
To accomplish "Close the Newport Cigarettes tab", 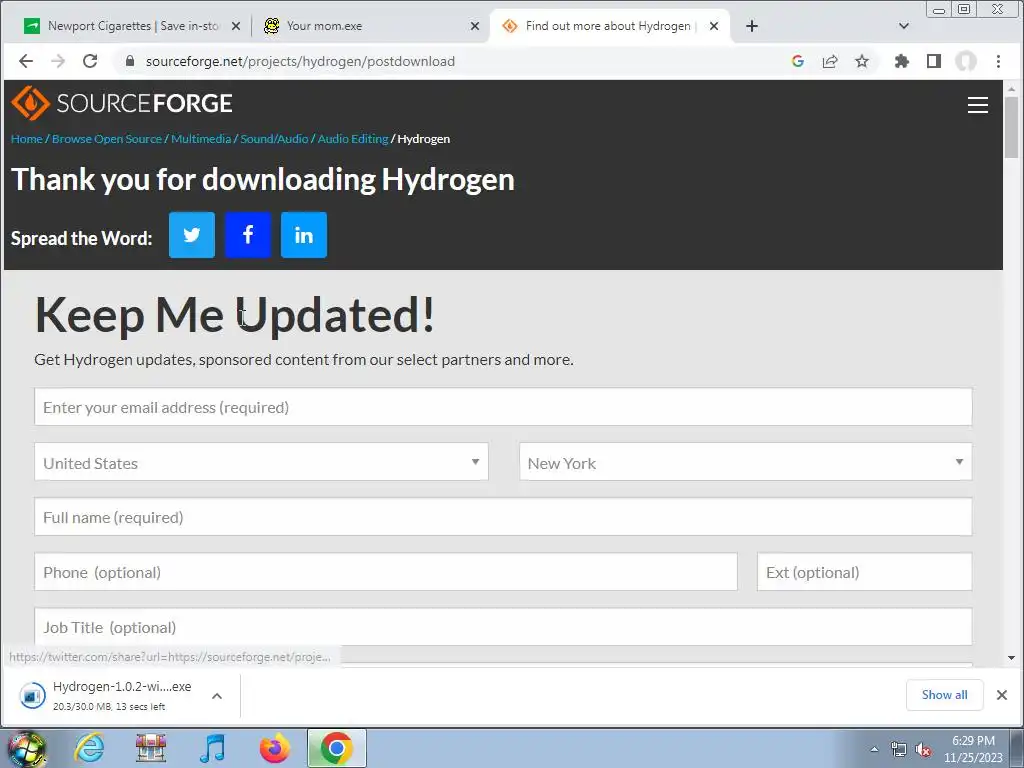I will click(x=236, y=26).
